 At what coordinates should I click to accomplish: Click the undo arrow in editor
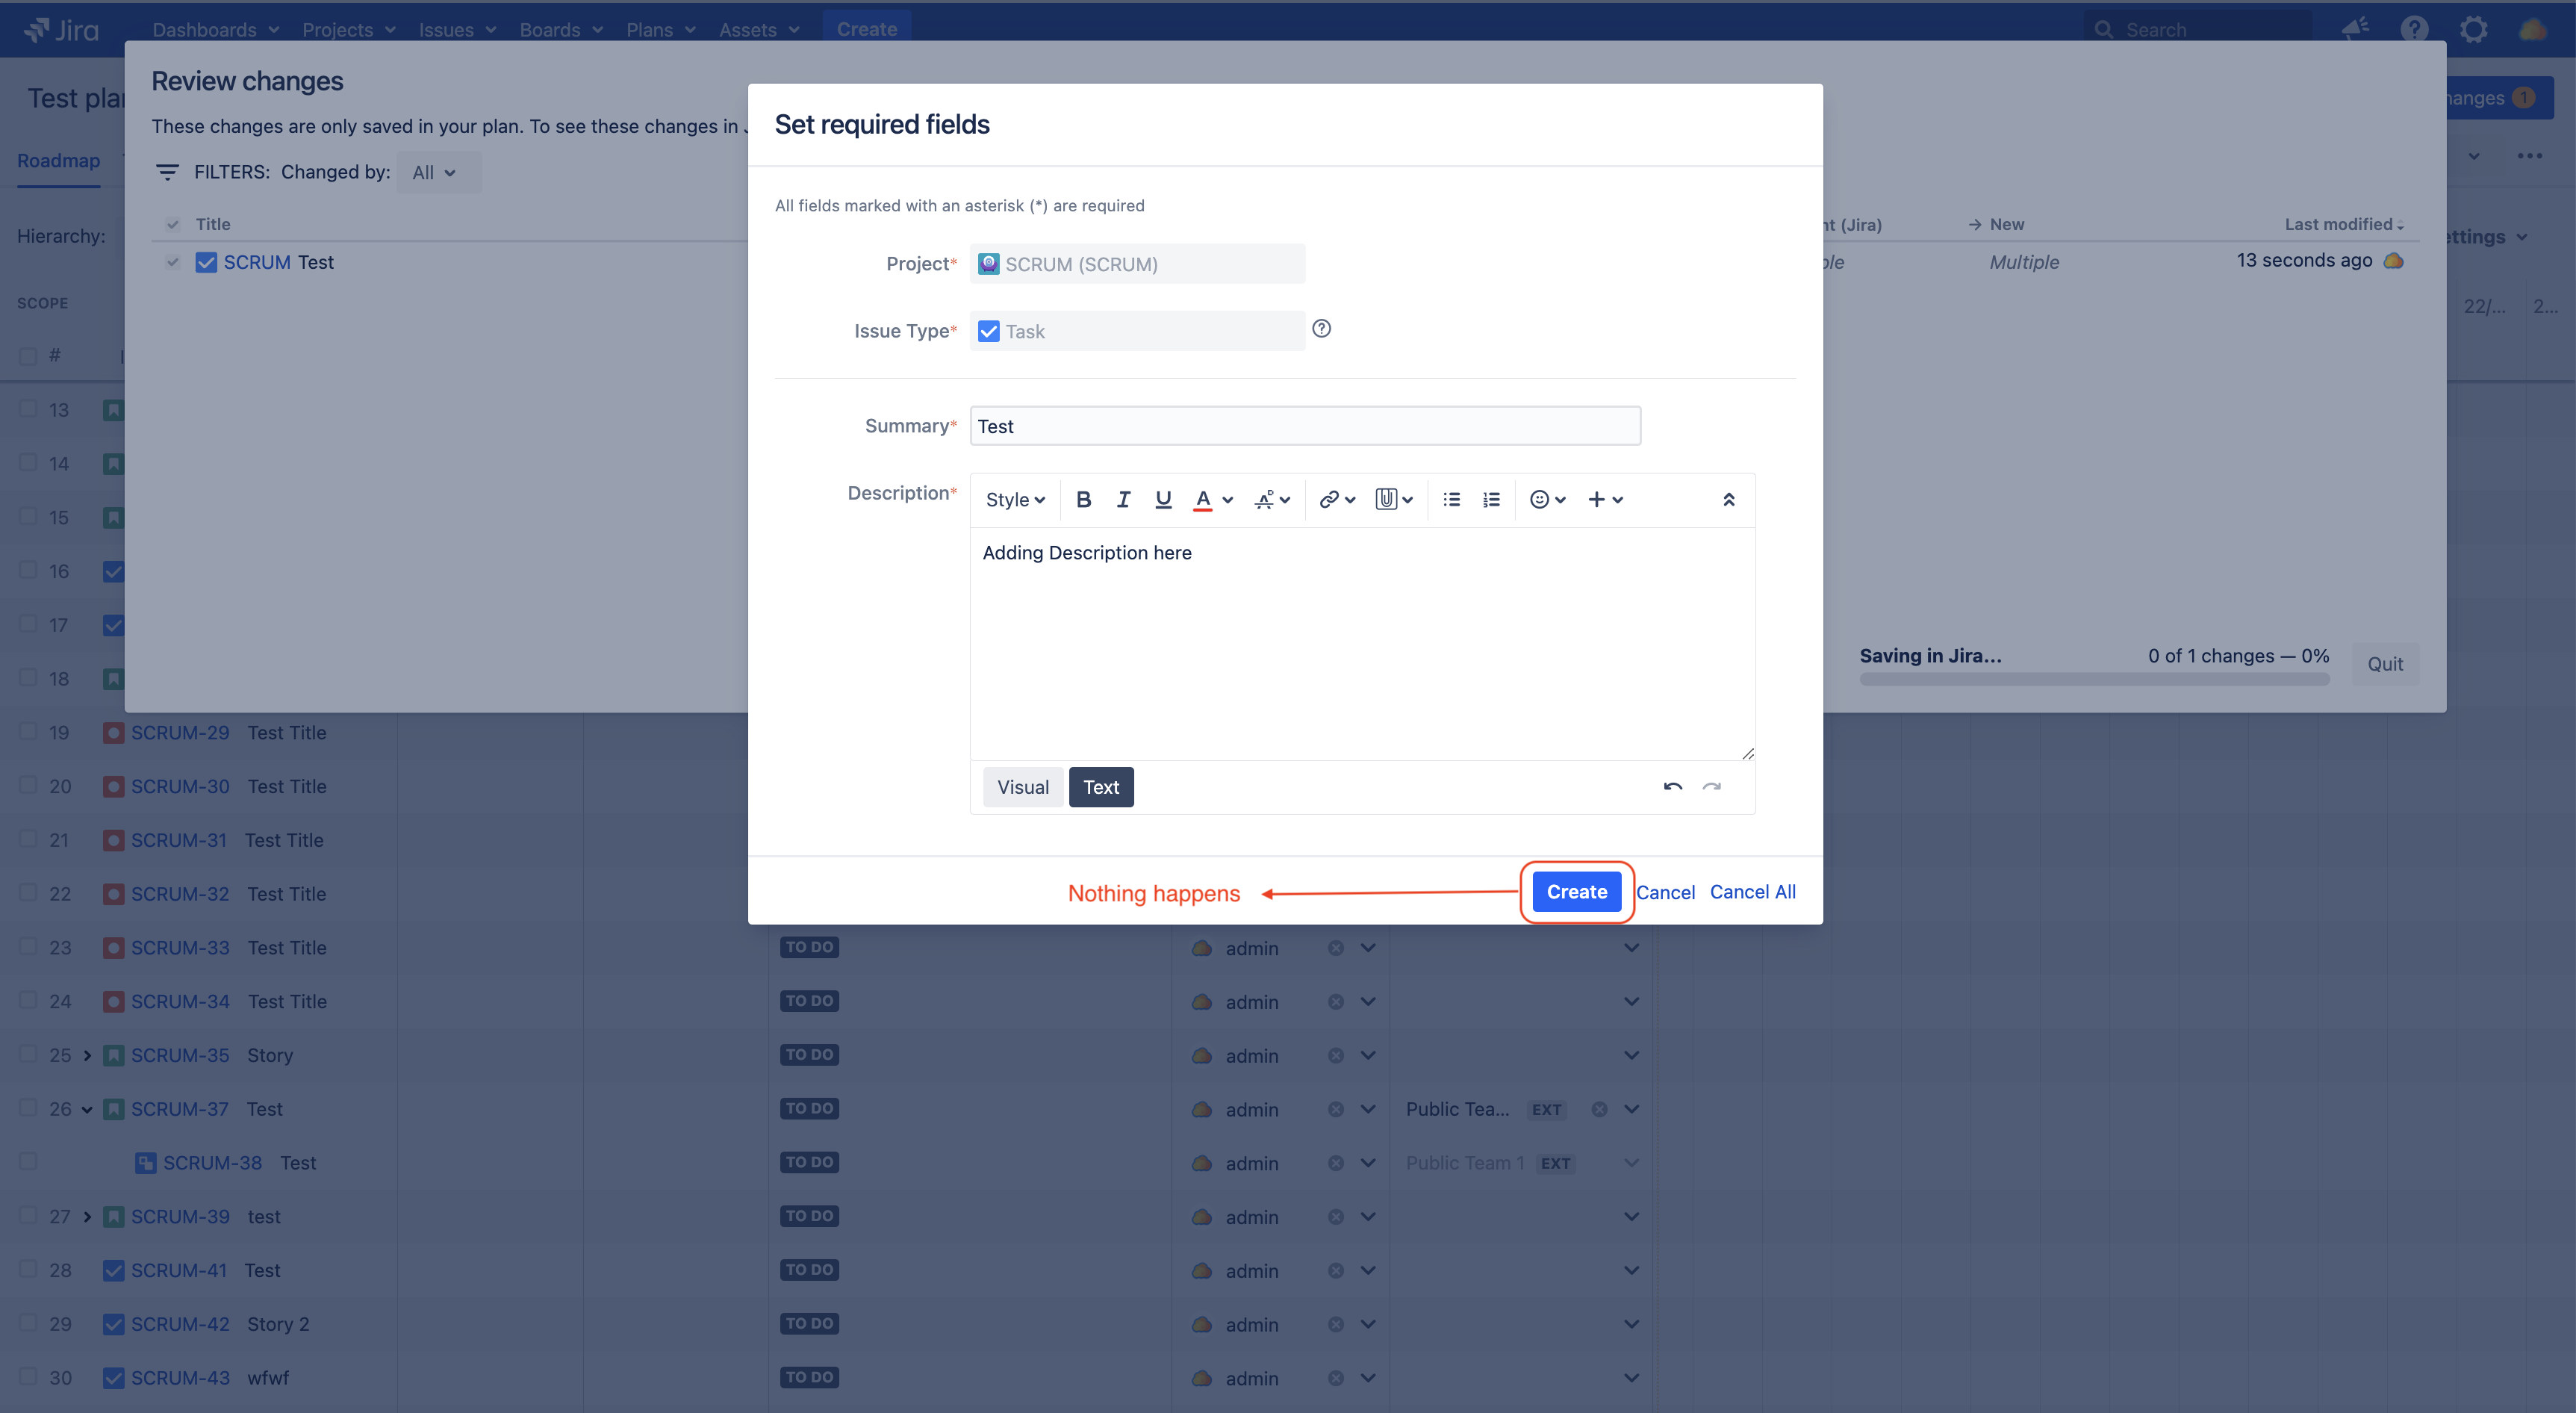[x=1672, y=787]
